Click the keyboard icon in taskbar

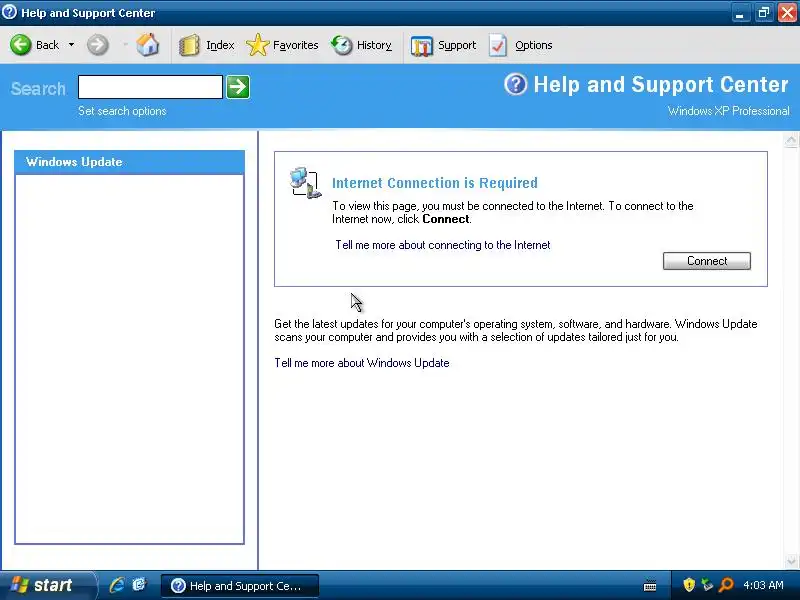(650, 585)
